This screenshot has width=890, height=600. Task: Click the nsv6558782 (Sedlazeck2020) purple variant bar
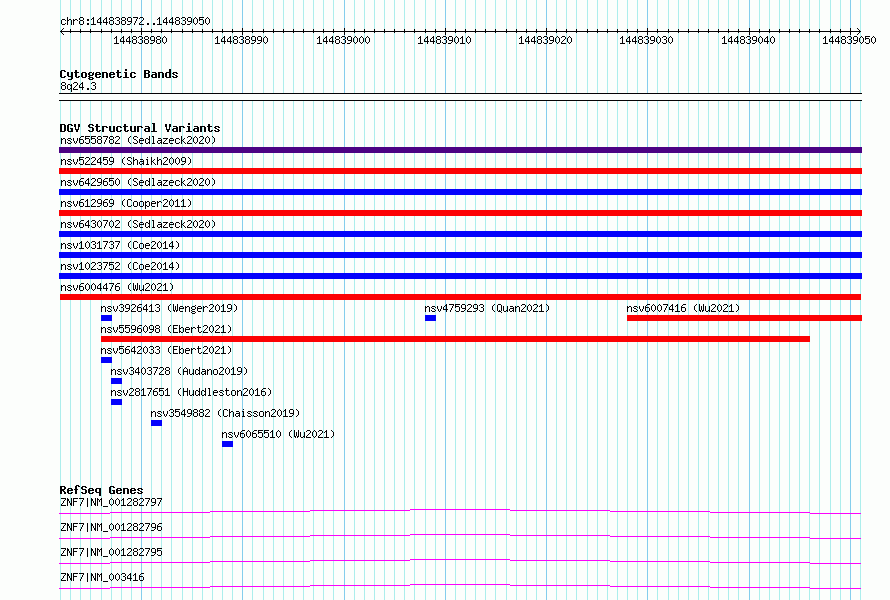point(460,150)
